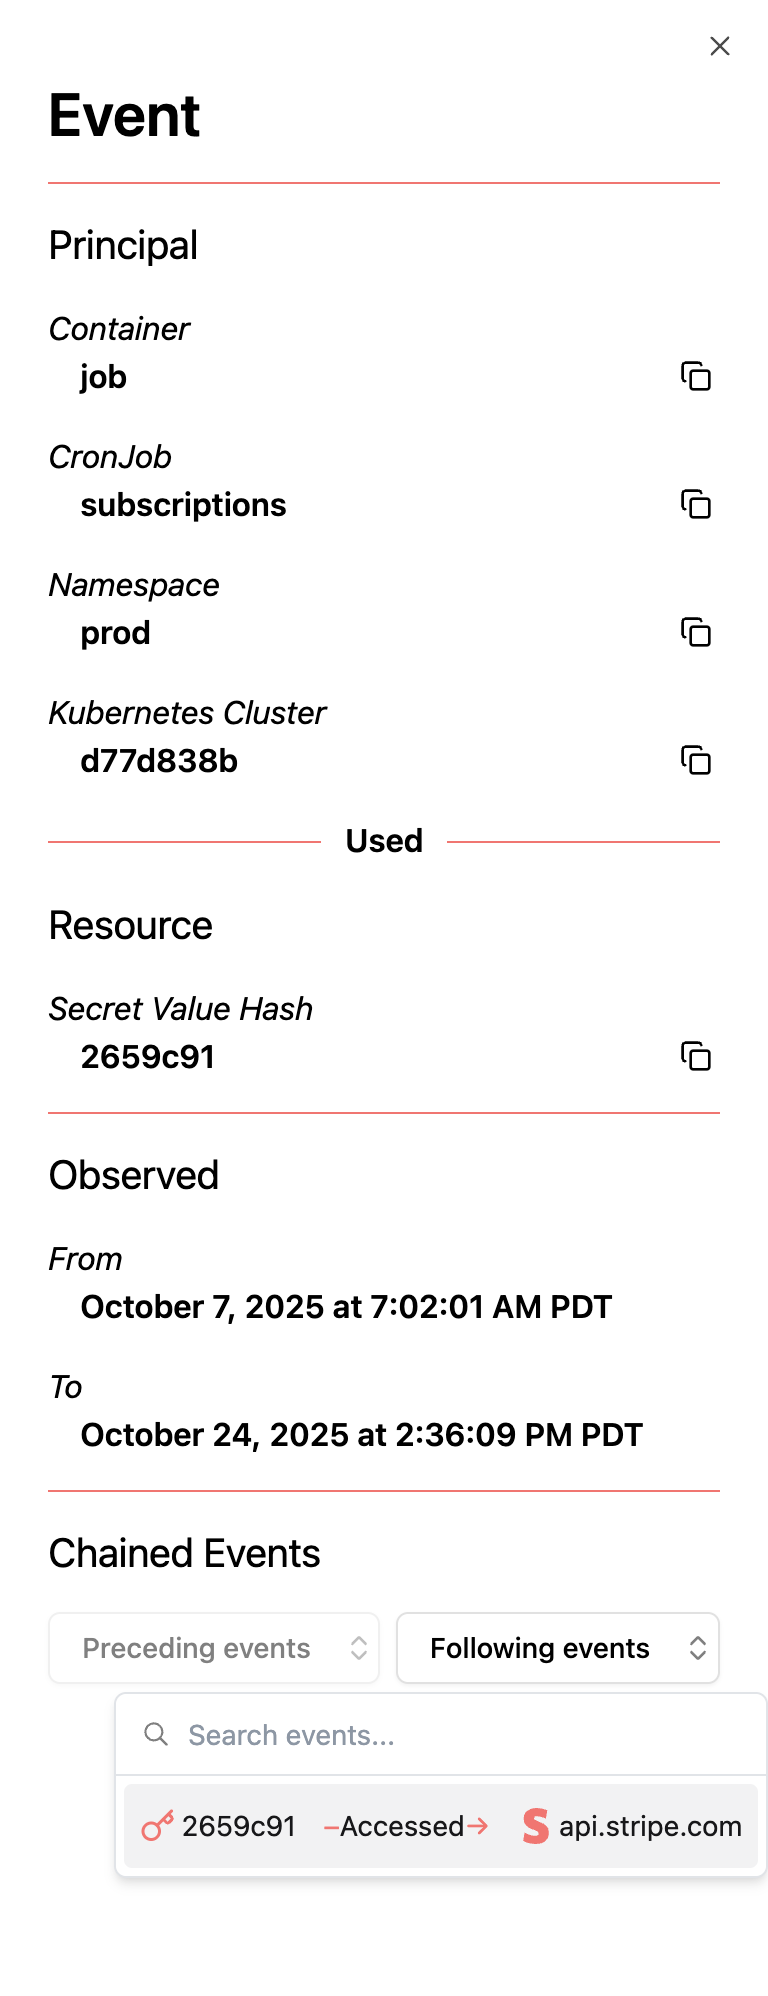Open the Preceding events dropdown
Screen dimensions: 768x1996
pyautogui.click(x=213, y=1648)
